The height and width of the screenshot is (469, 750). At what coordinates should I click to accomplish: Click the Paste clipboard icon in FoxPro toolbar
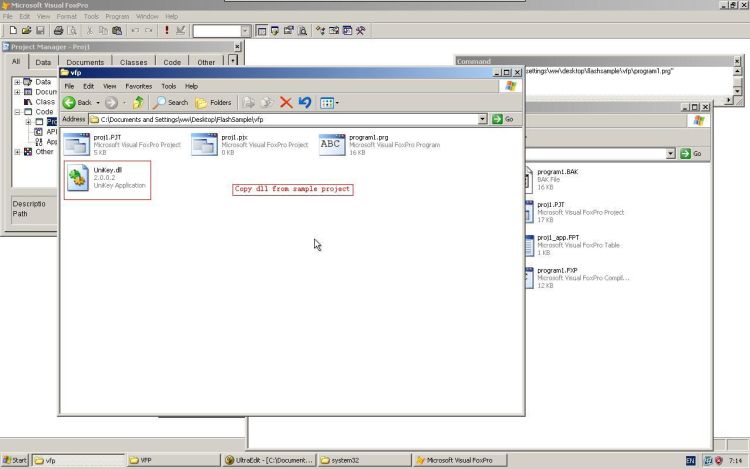point(117,31)
